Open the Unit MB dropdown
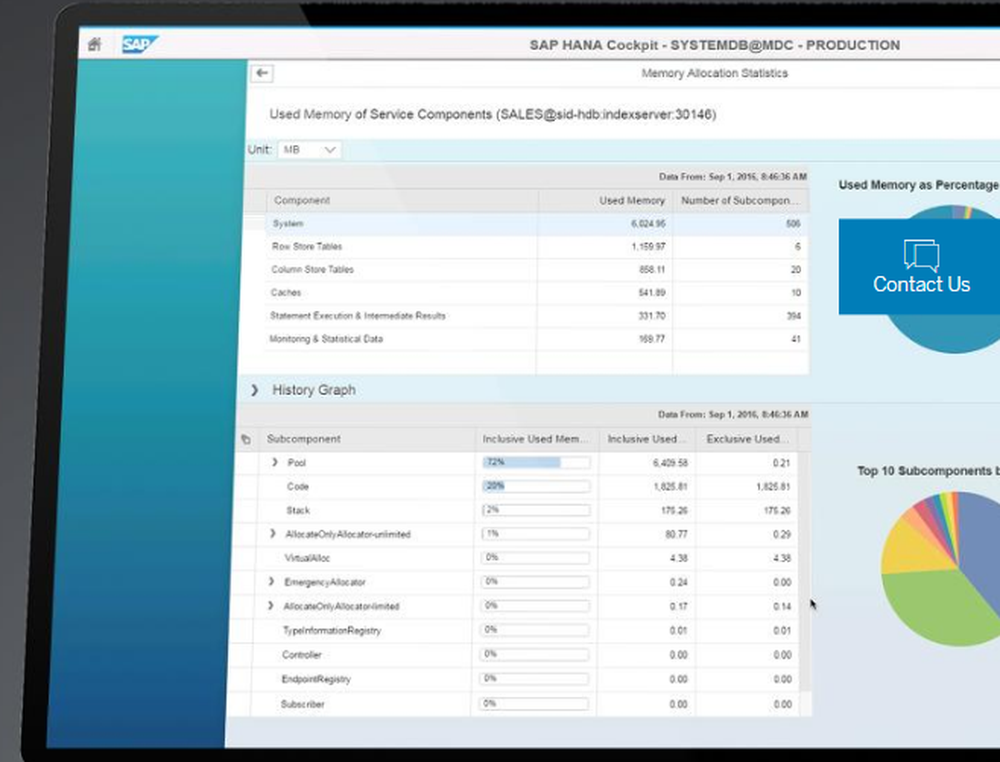Screen dimensions: 1000x762 pos(309,150)
